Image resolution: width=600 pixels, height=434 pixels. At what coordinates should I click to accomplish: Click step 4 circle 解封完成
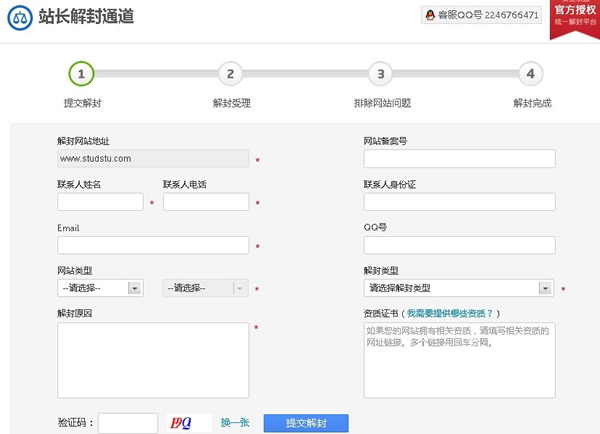[x=530, y=73]
